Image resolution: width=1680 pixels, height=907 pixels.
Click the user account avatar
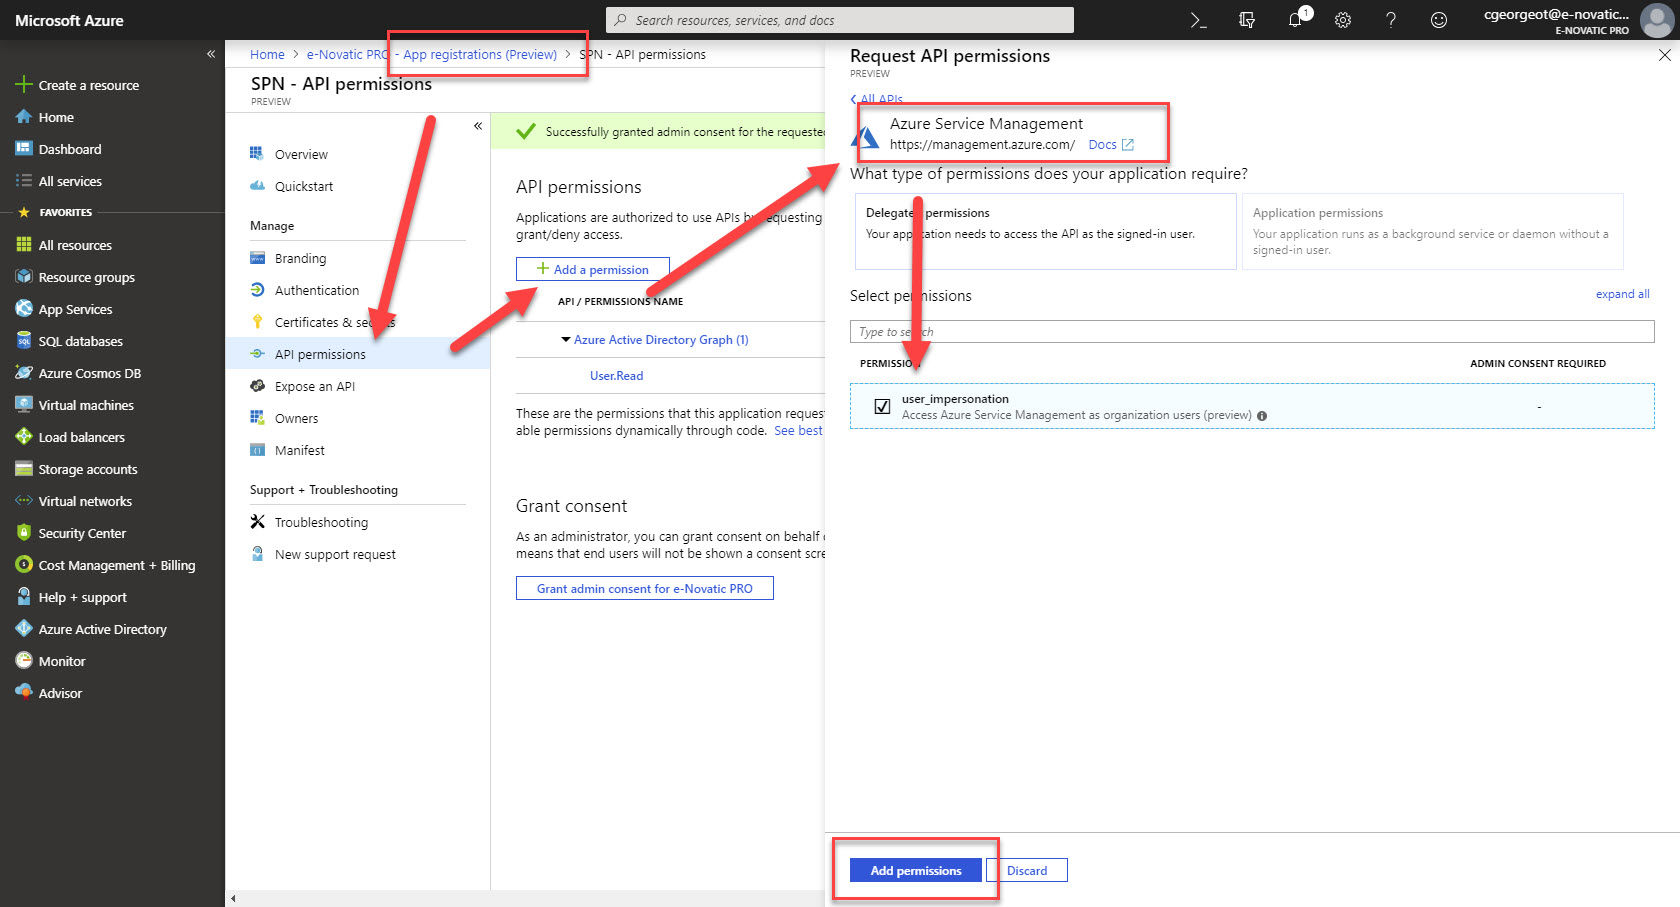click(x=1657, y=20)
